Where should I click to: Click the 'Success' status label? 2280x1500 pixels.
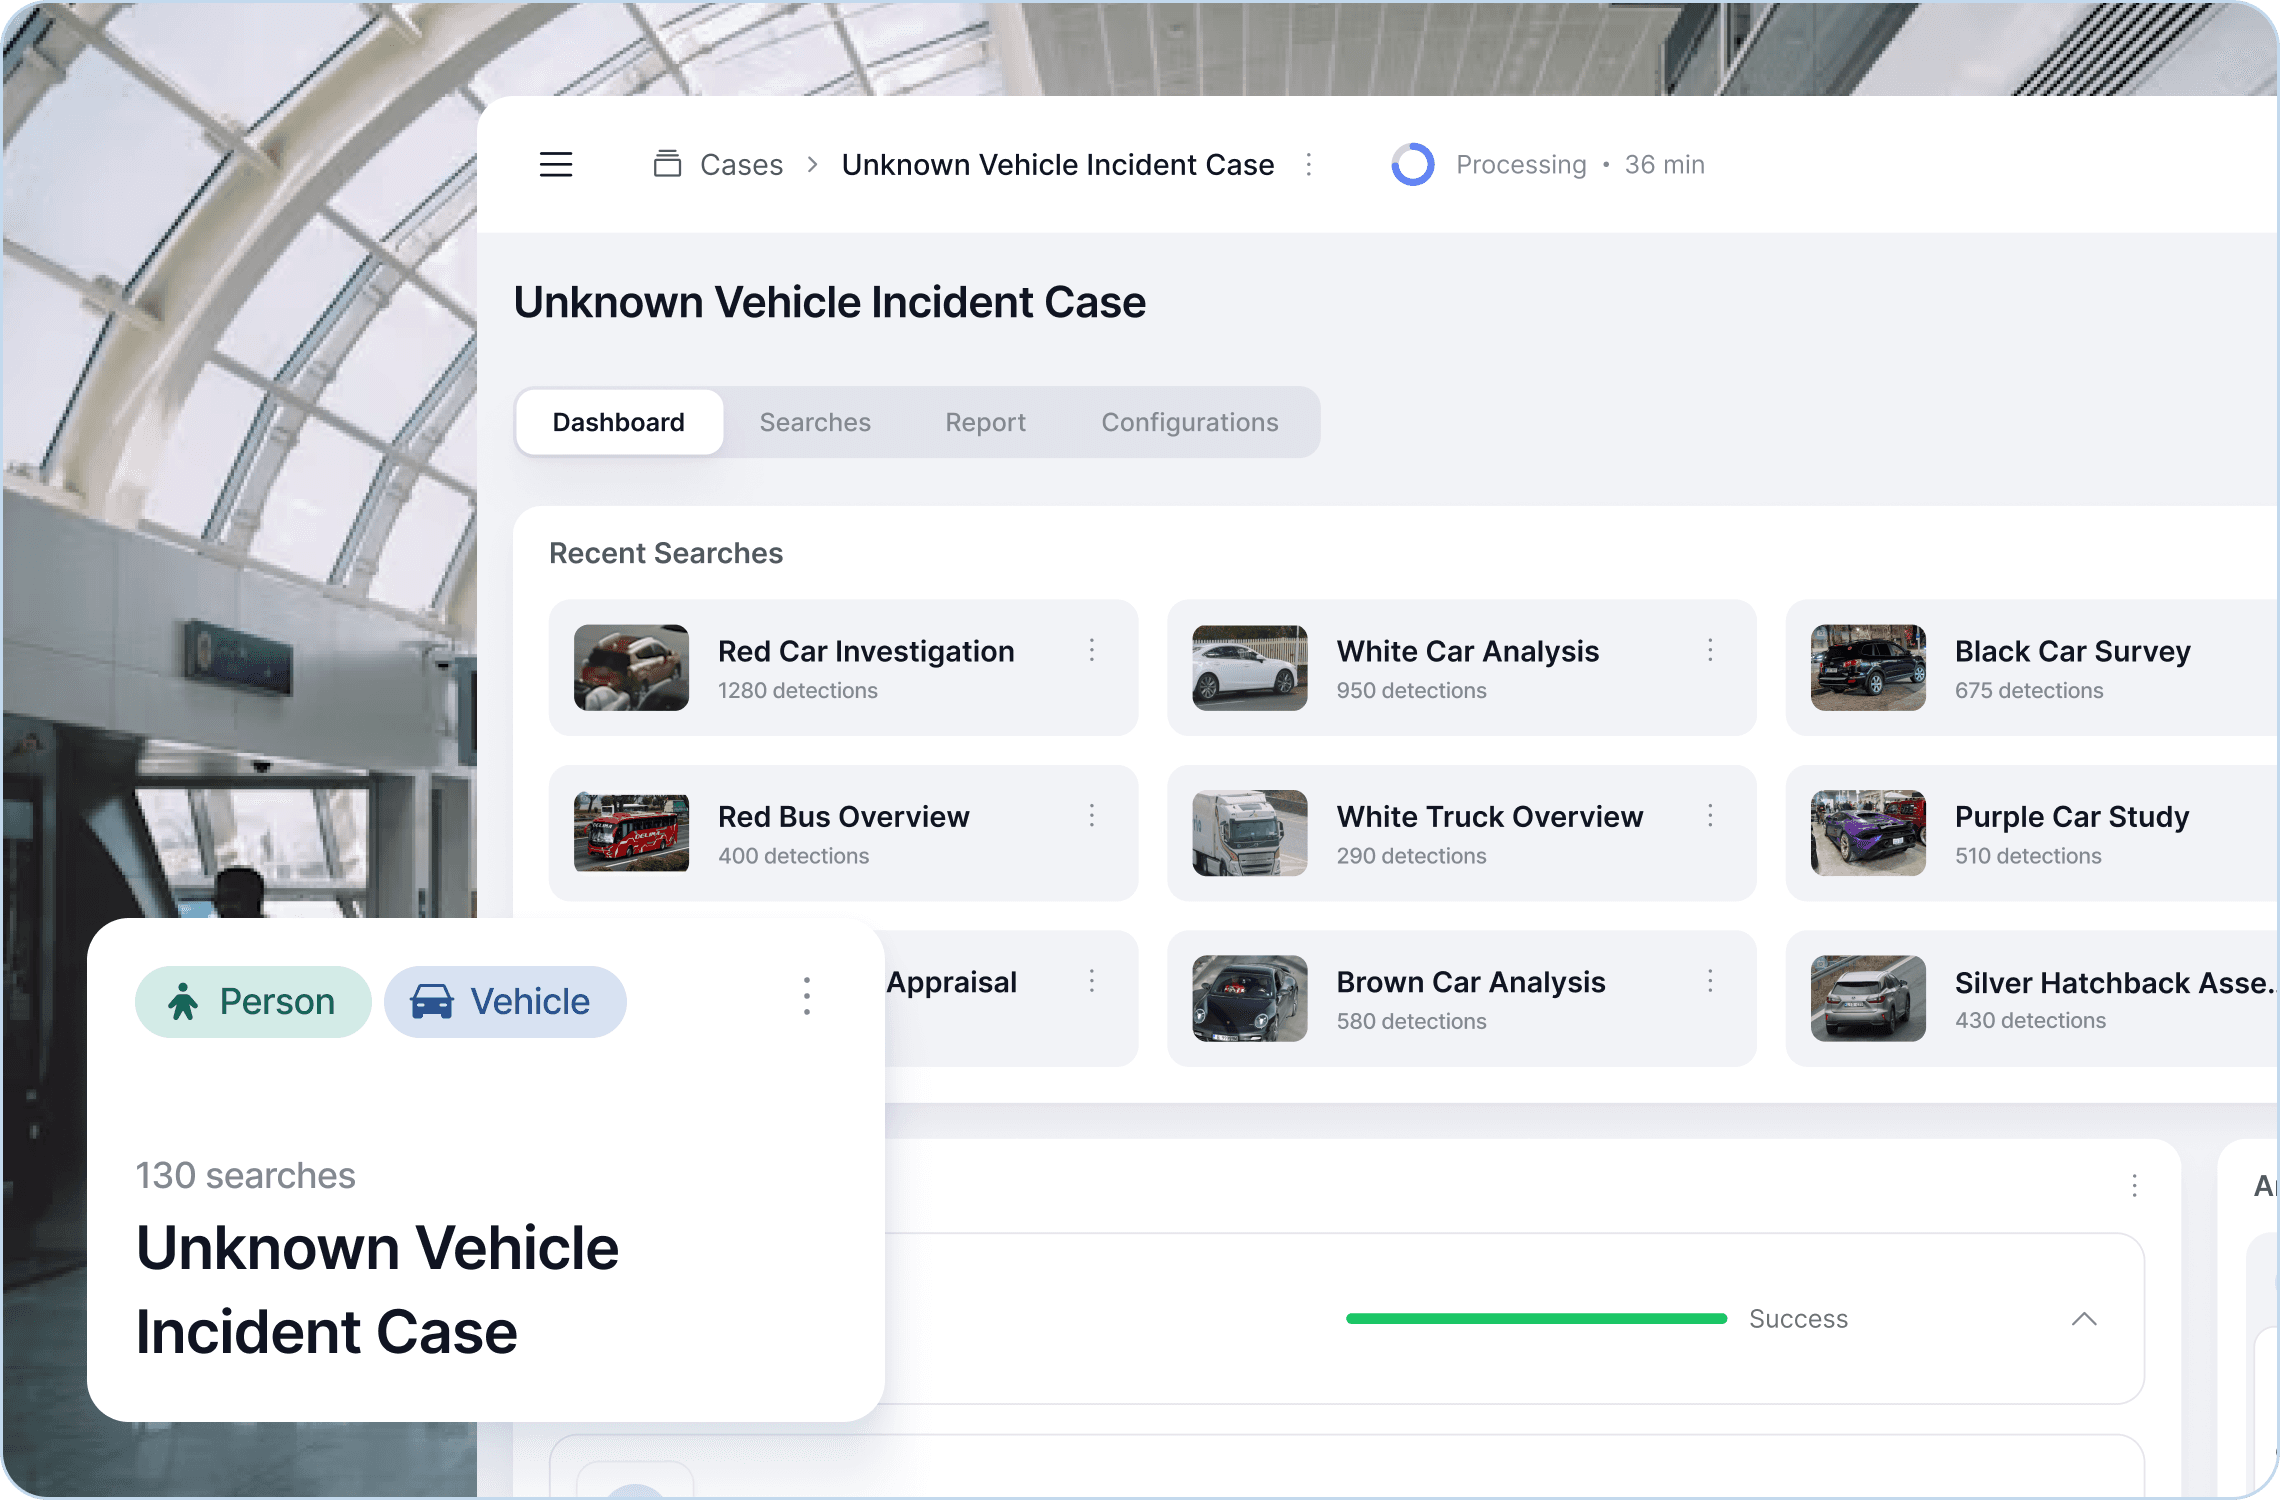point(1798,1319)
